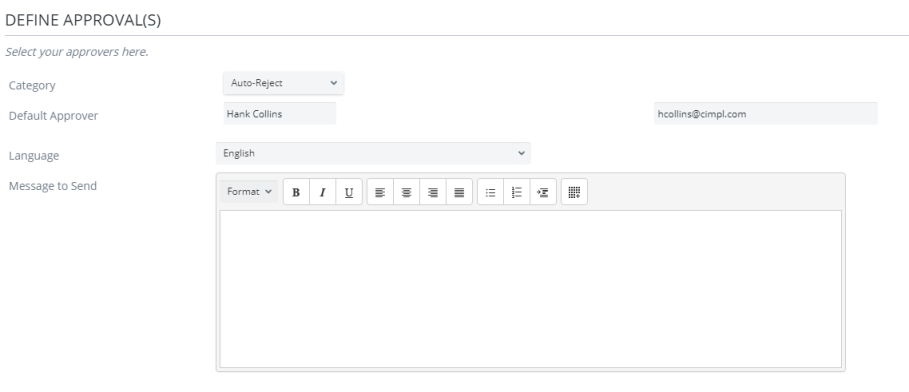
Task: Insert a table with the grid icon
Action: 575,192
